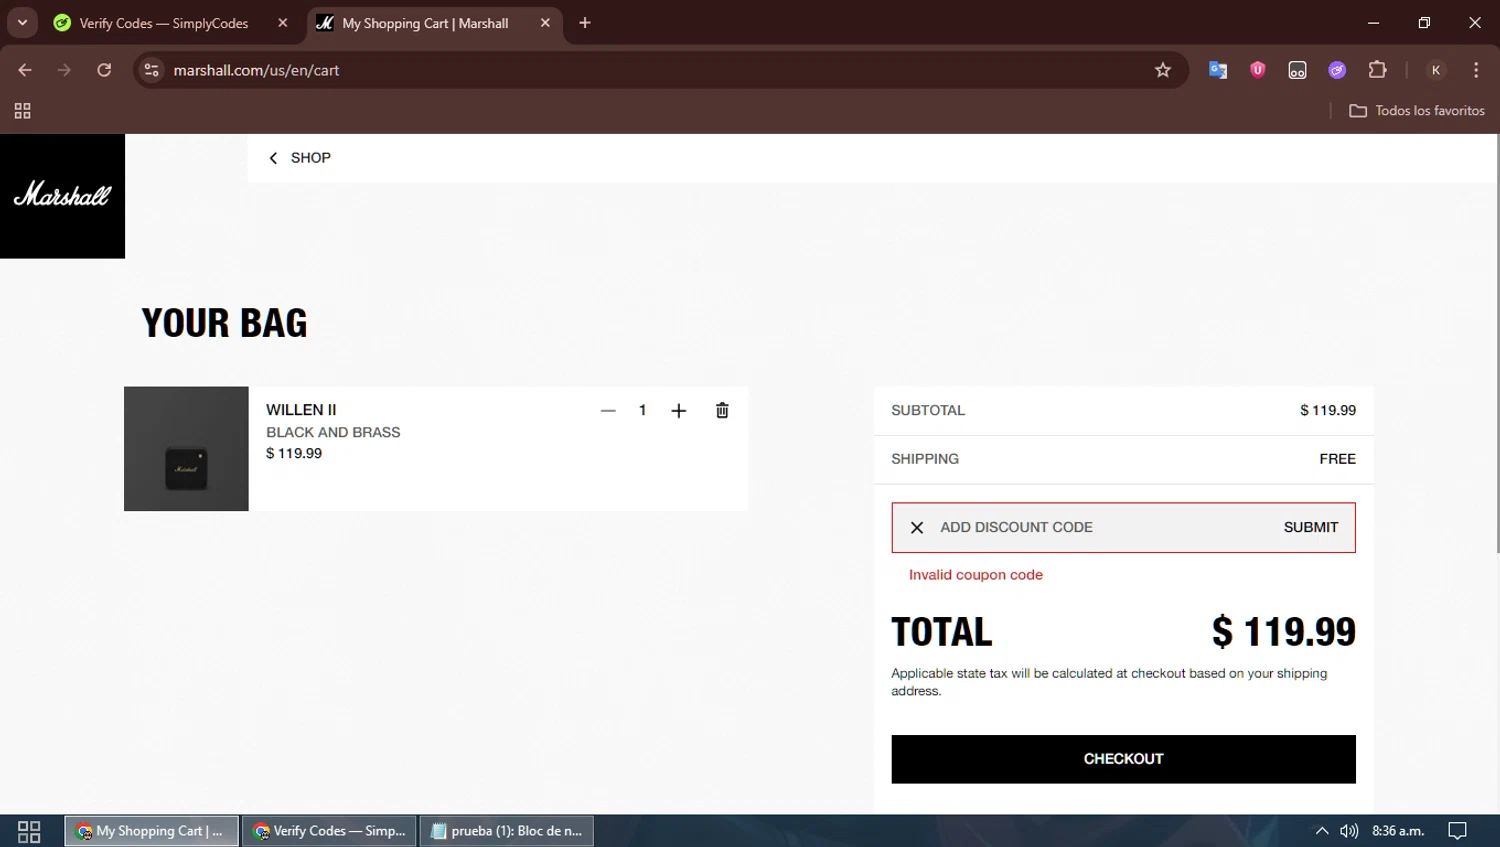Open the K profile avatar
Viewport: 1500px width, 847px height.
click(x=1436, y=70)
